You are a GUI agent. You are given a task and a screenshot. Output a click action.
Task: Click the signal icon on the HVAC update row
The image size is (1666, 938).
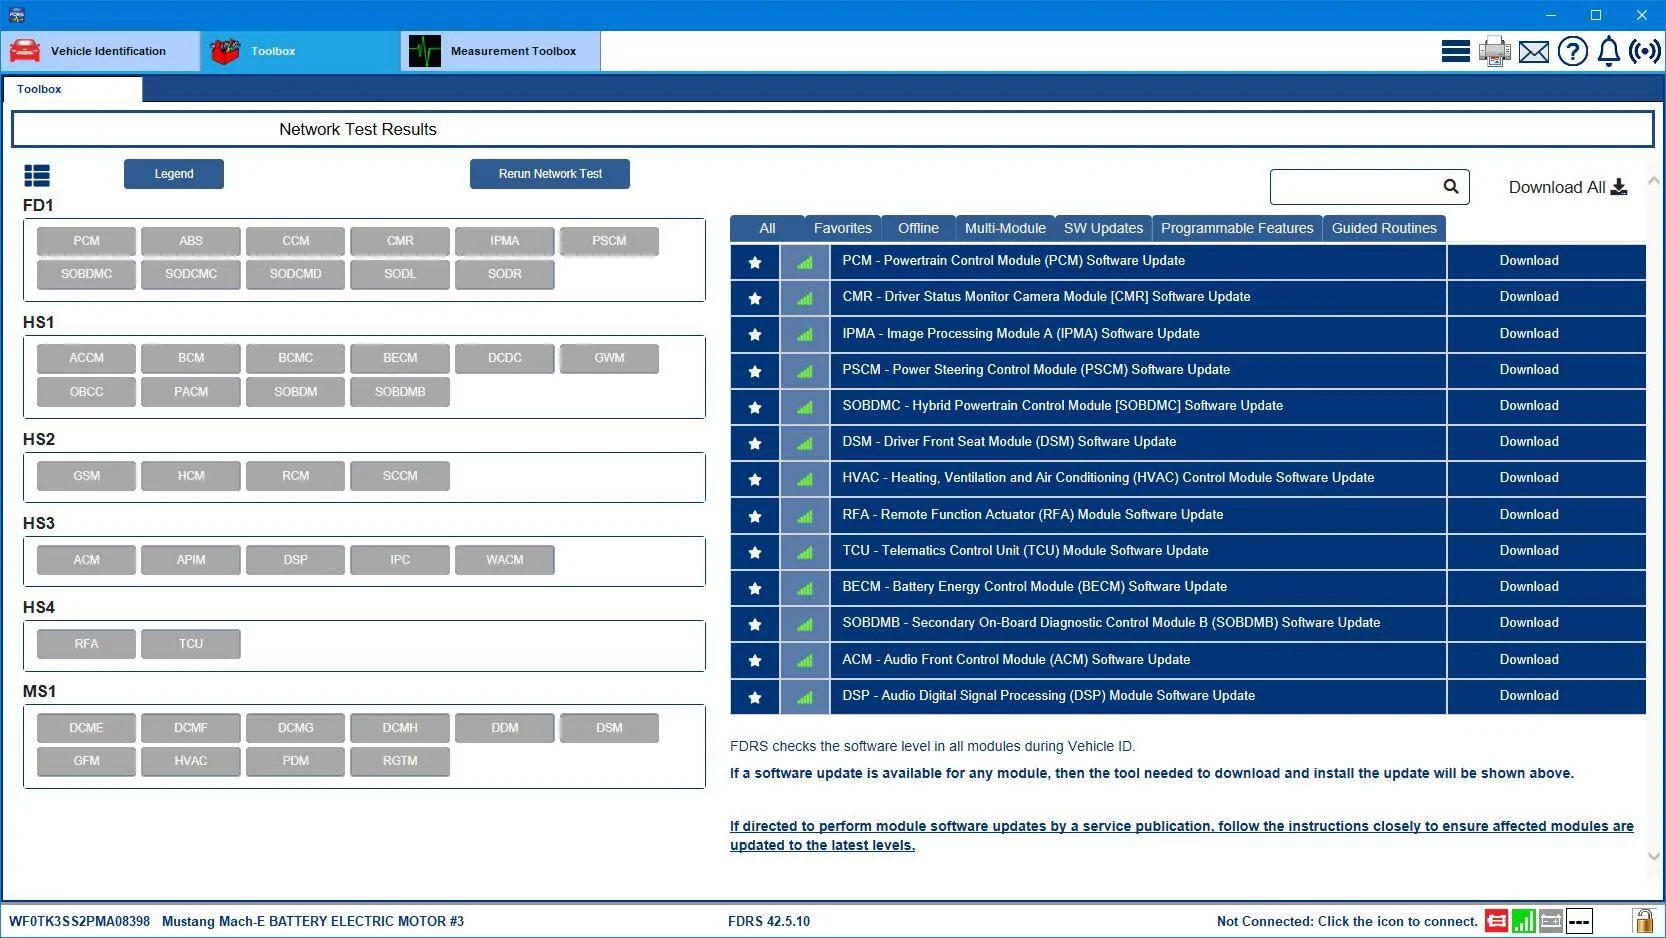pyautogui.click(x=805, y=479)
